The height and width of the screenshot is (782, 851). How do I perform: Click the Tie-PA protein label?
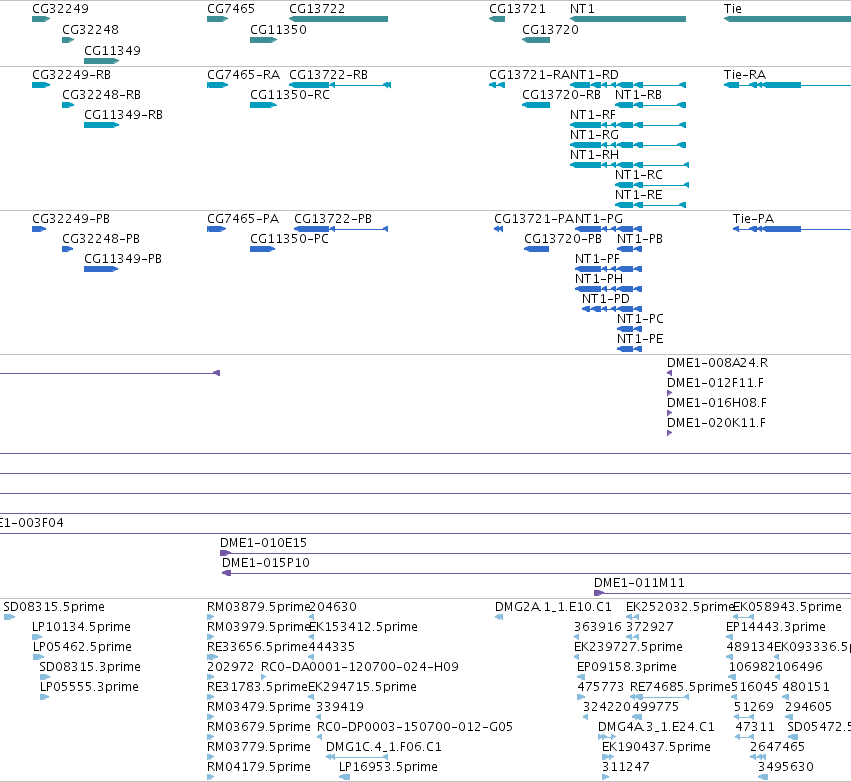coord(753,219)
